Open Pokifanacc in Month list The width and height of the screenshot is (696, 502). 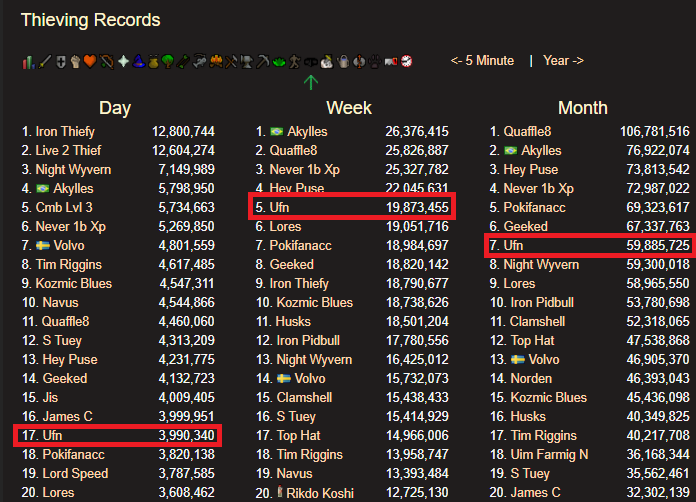click(x=534, y=207)
